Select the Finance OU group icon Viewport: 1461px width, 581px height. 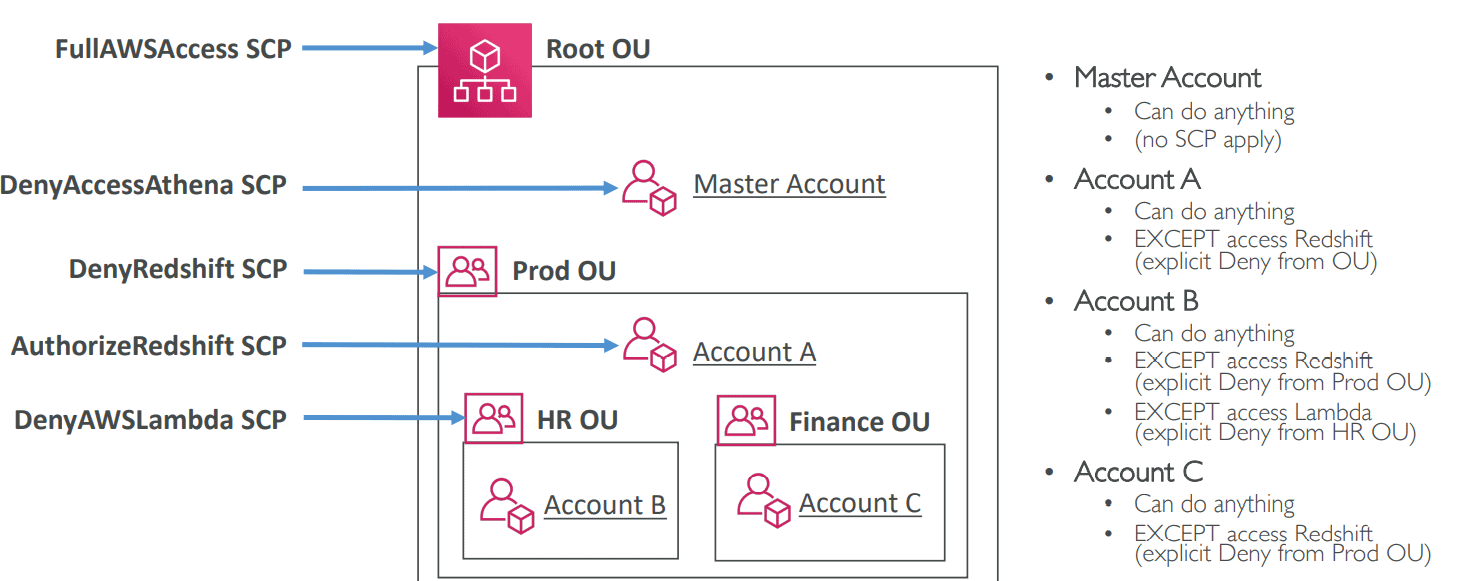pyautogui.click(x=746, y=420)
